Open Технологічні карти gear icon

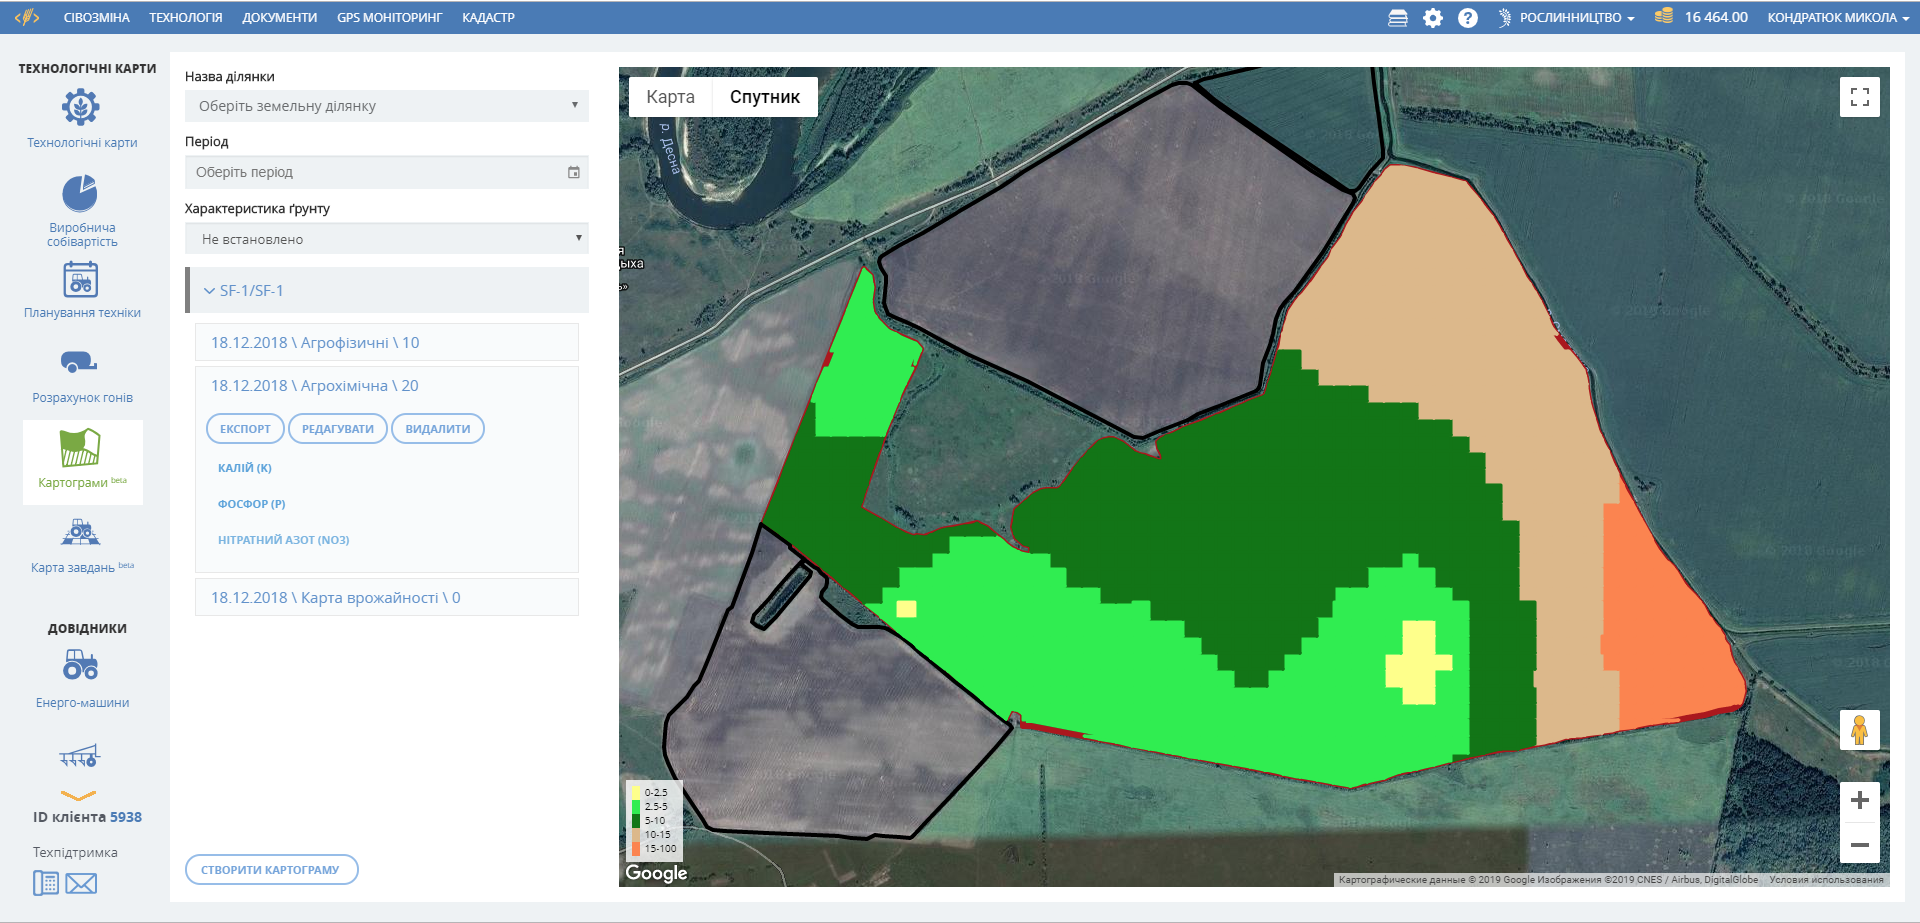(81, 107)
